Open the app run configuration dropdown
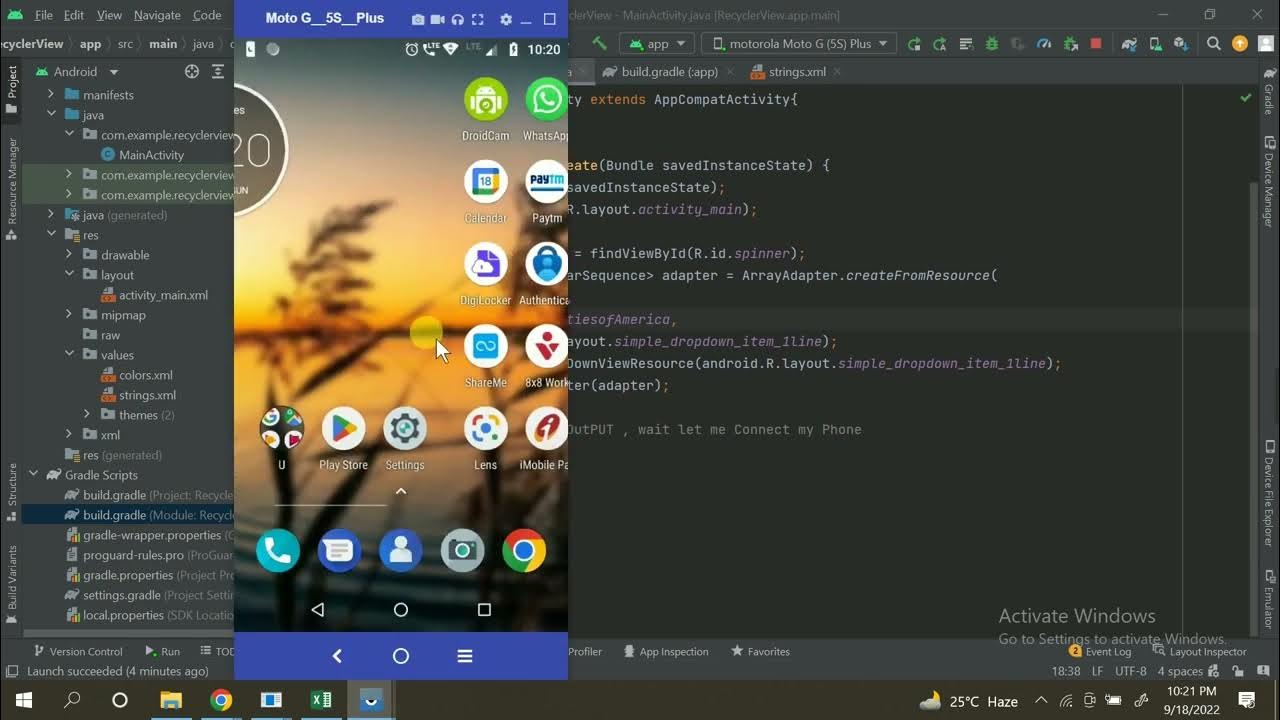This screenshot has height=720, width=1280. pos(657,44)
